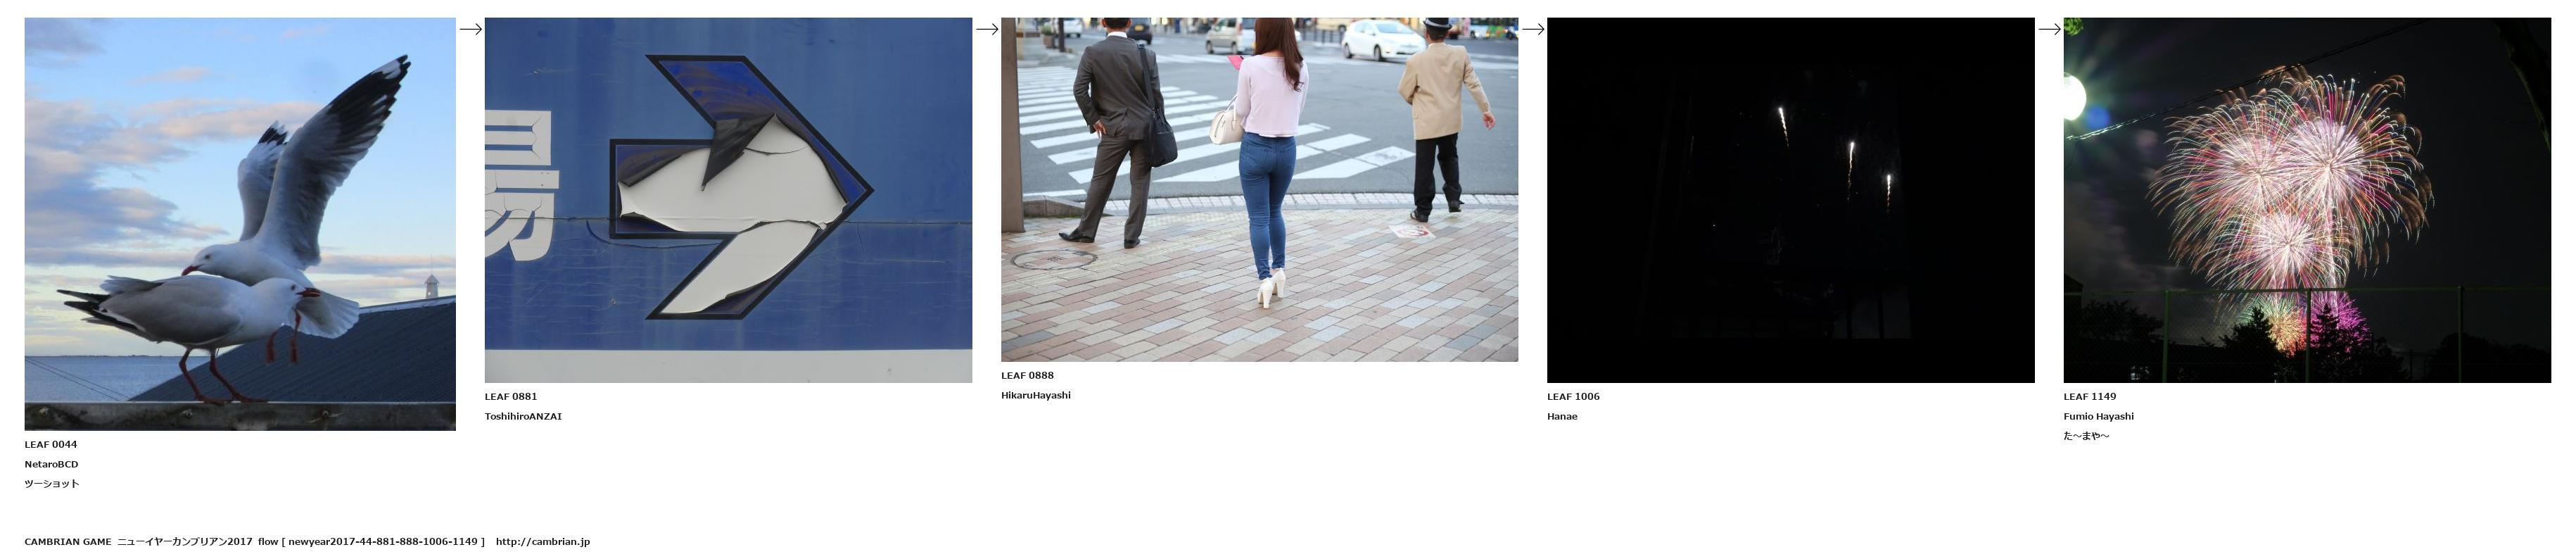This screenshot has width=2576, height=559.
Task: Click the LEAF 0881 label
Action: 511,397
